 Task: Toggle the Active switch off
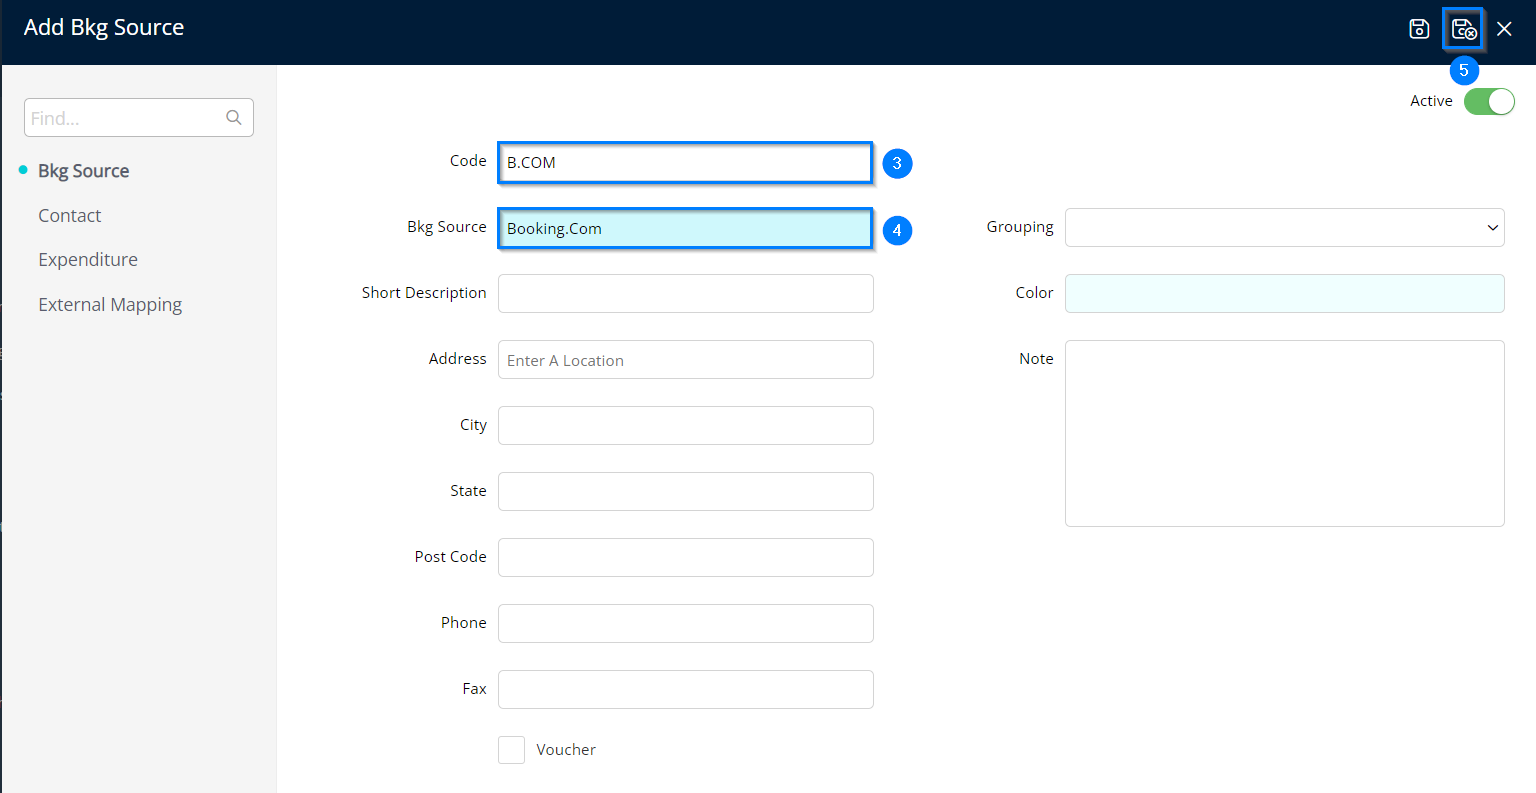click(1489, 101)
